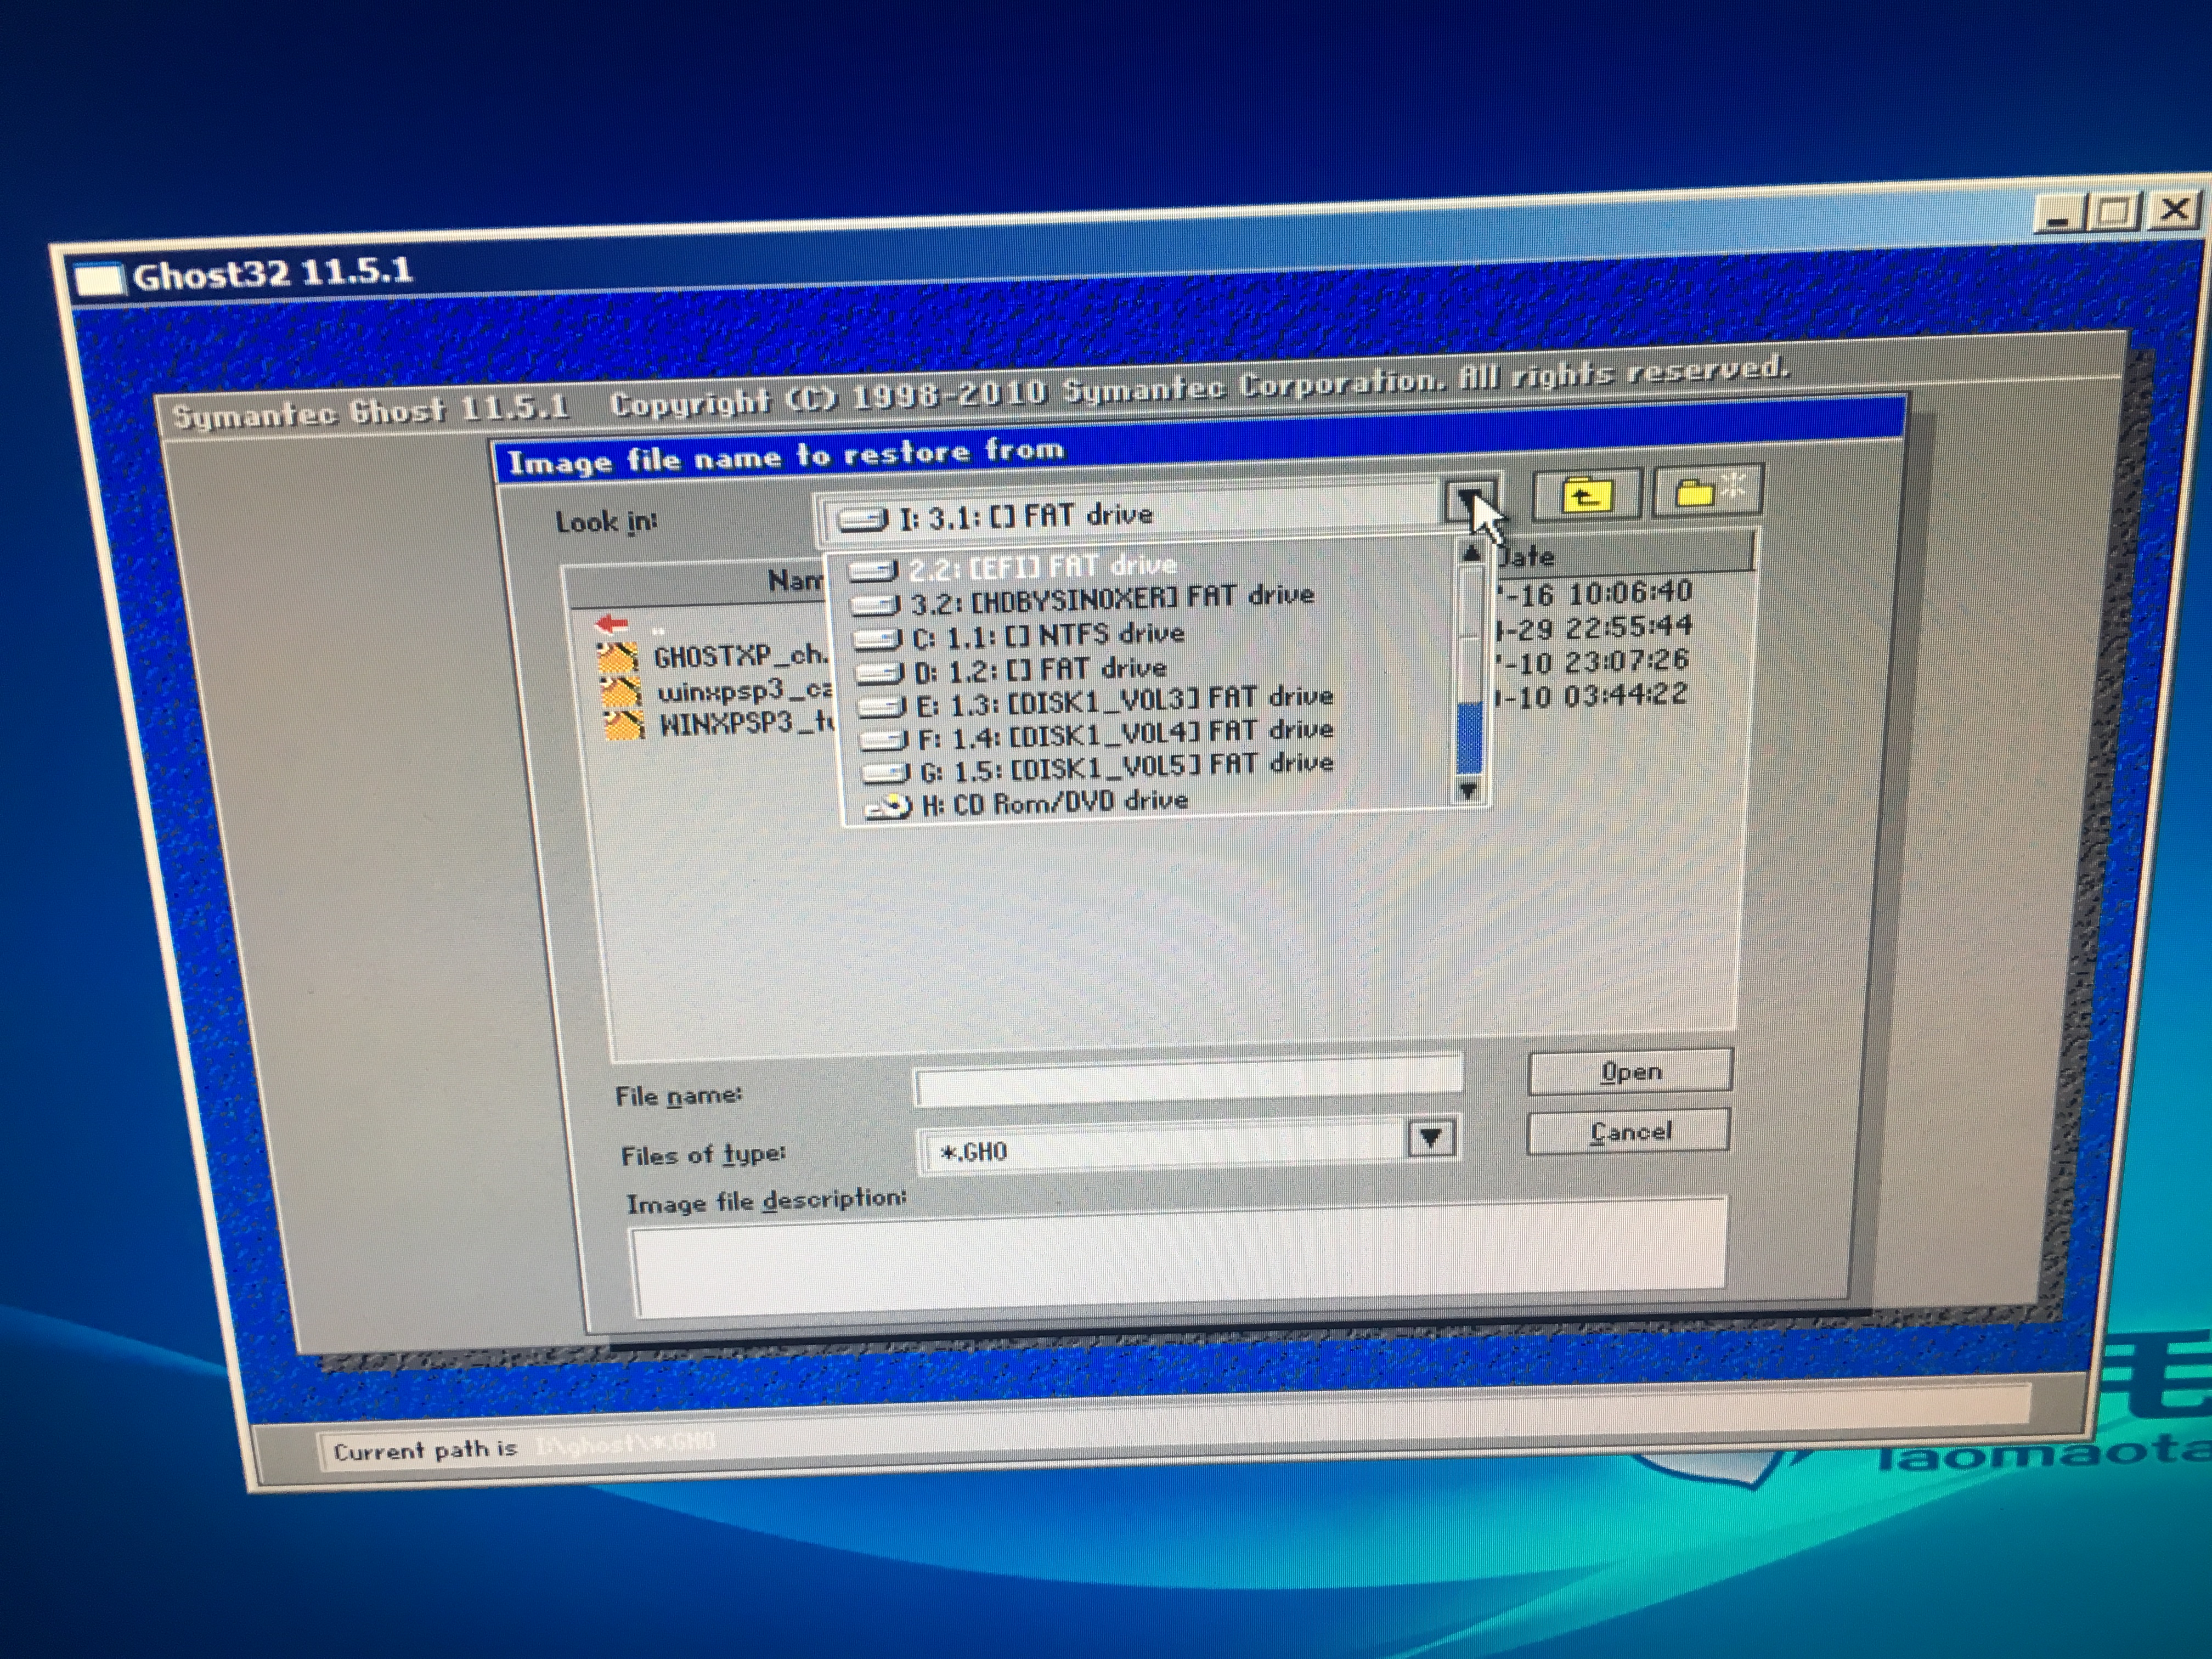Collapse the Look in drive dropdown
Image resolution: width=2212 pixels, height=1659 pixels.
pyautogui.click(x=1468, y=499)
